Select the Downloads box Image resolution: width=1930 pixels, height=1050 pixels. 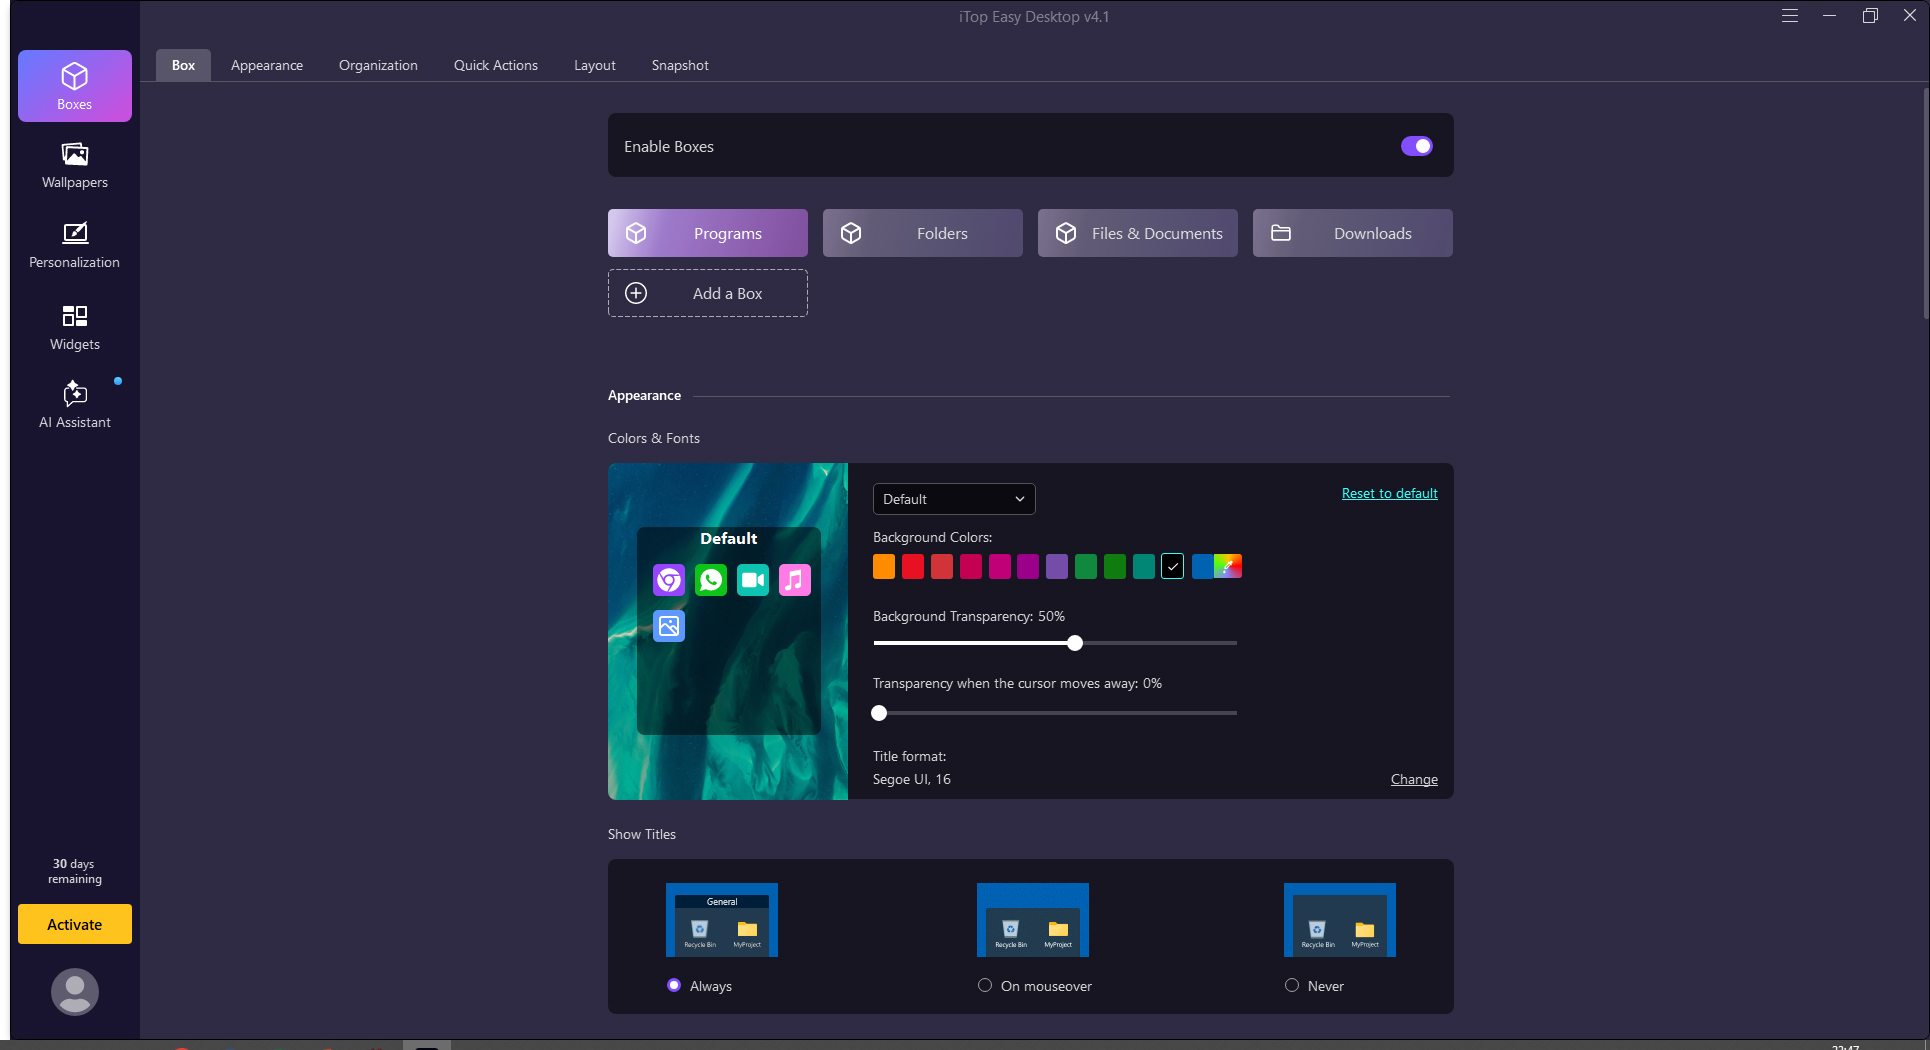point(1352,233)
